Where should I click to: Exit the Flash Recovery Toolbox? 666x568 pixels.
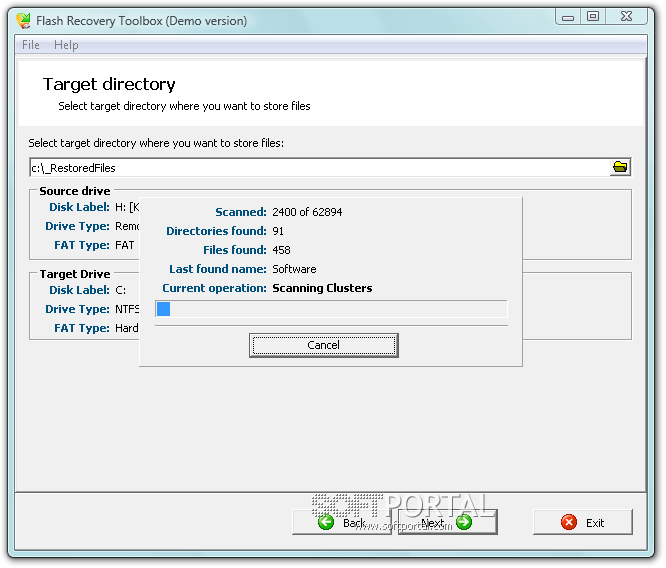pos(583,523)
